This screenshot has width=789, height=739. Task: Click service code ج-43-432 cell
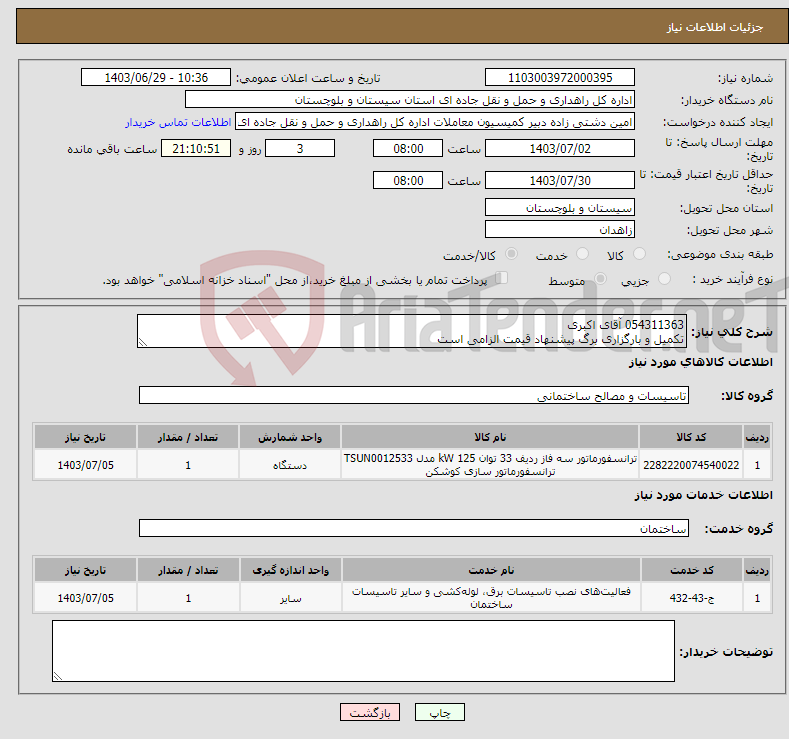coord(691,598)
